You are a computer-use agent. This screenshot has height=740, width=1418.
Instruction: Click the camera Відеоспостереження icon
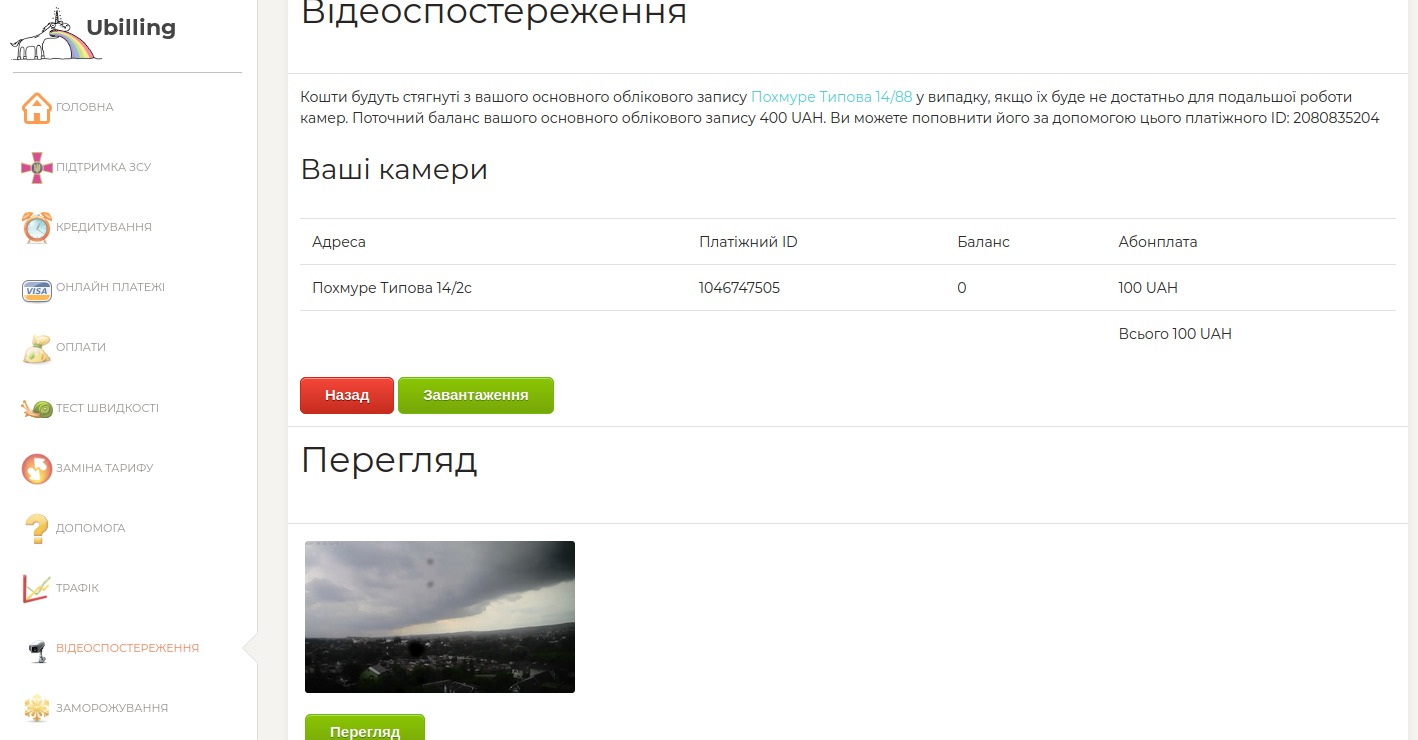[x=36, y=649]
